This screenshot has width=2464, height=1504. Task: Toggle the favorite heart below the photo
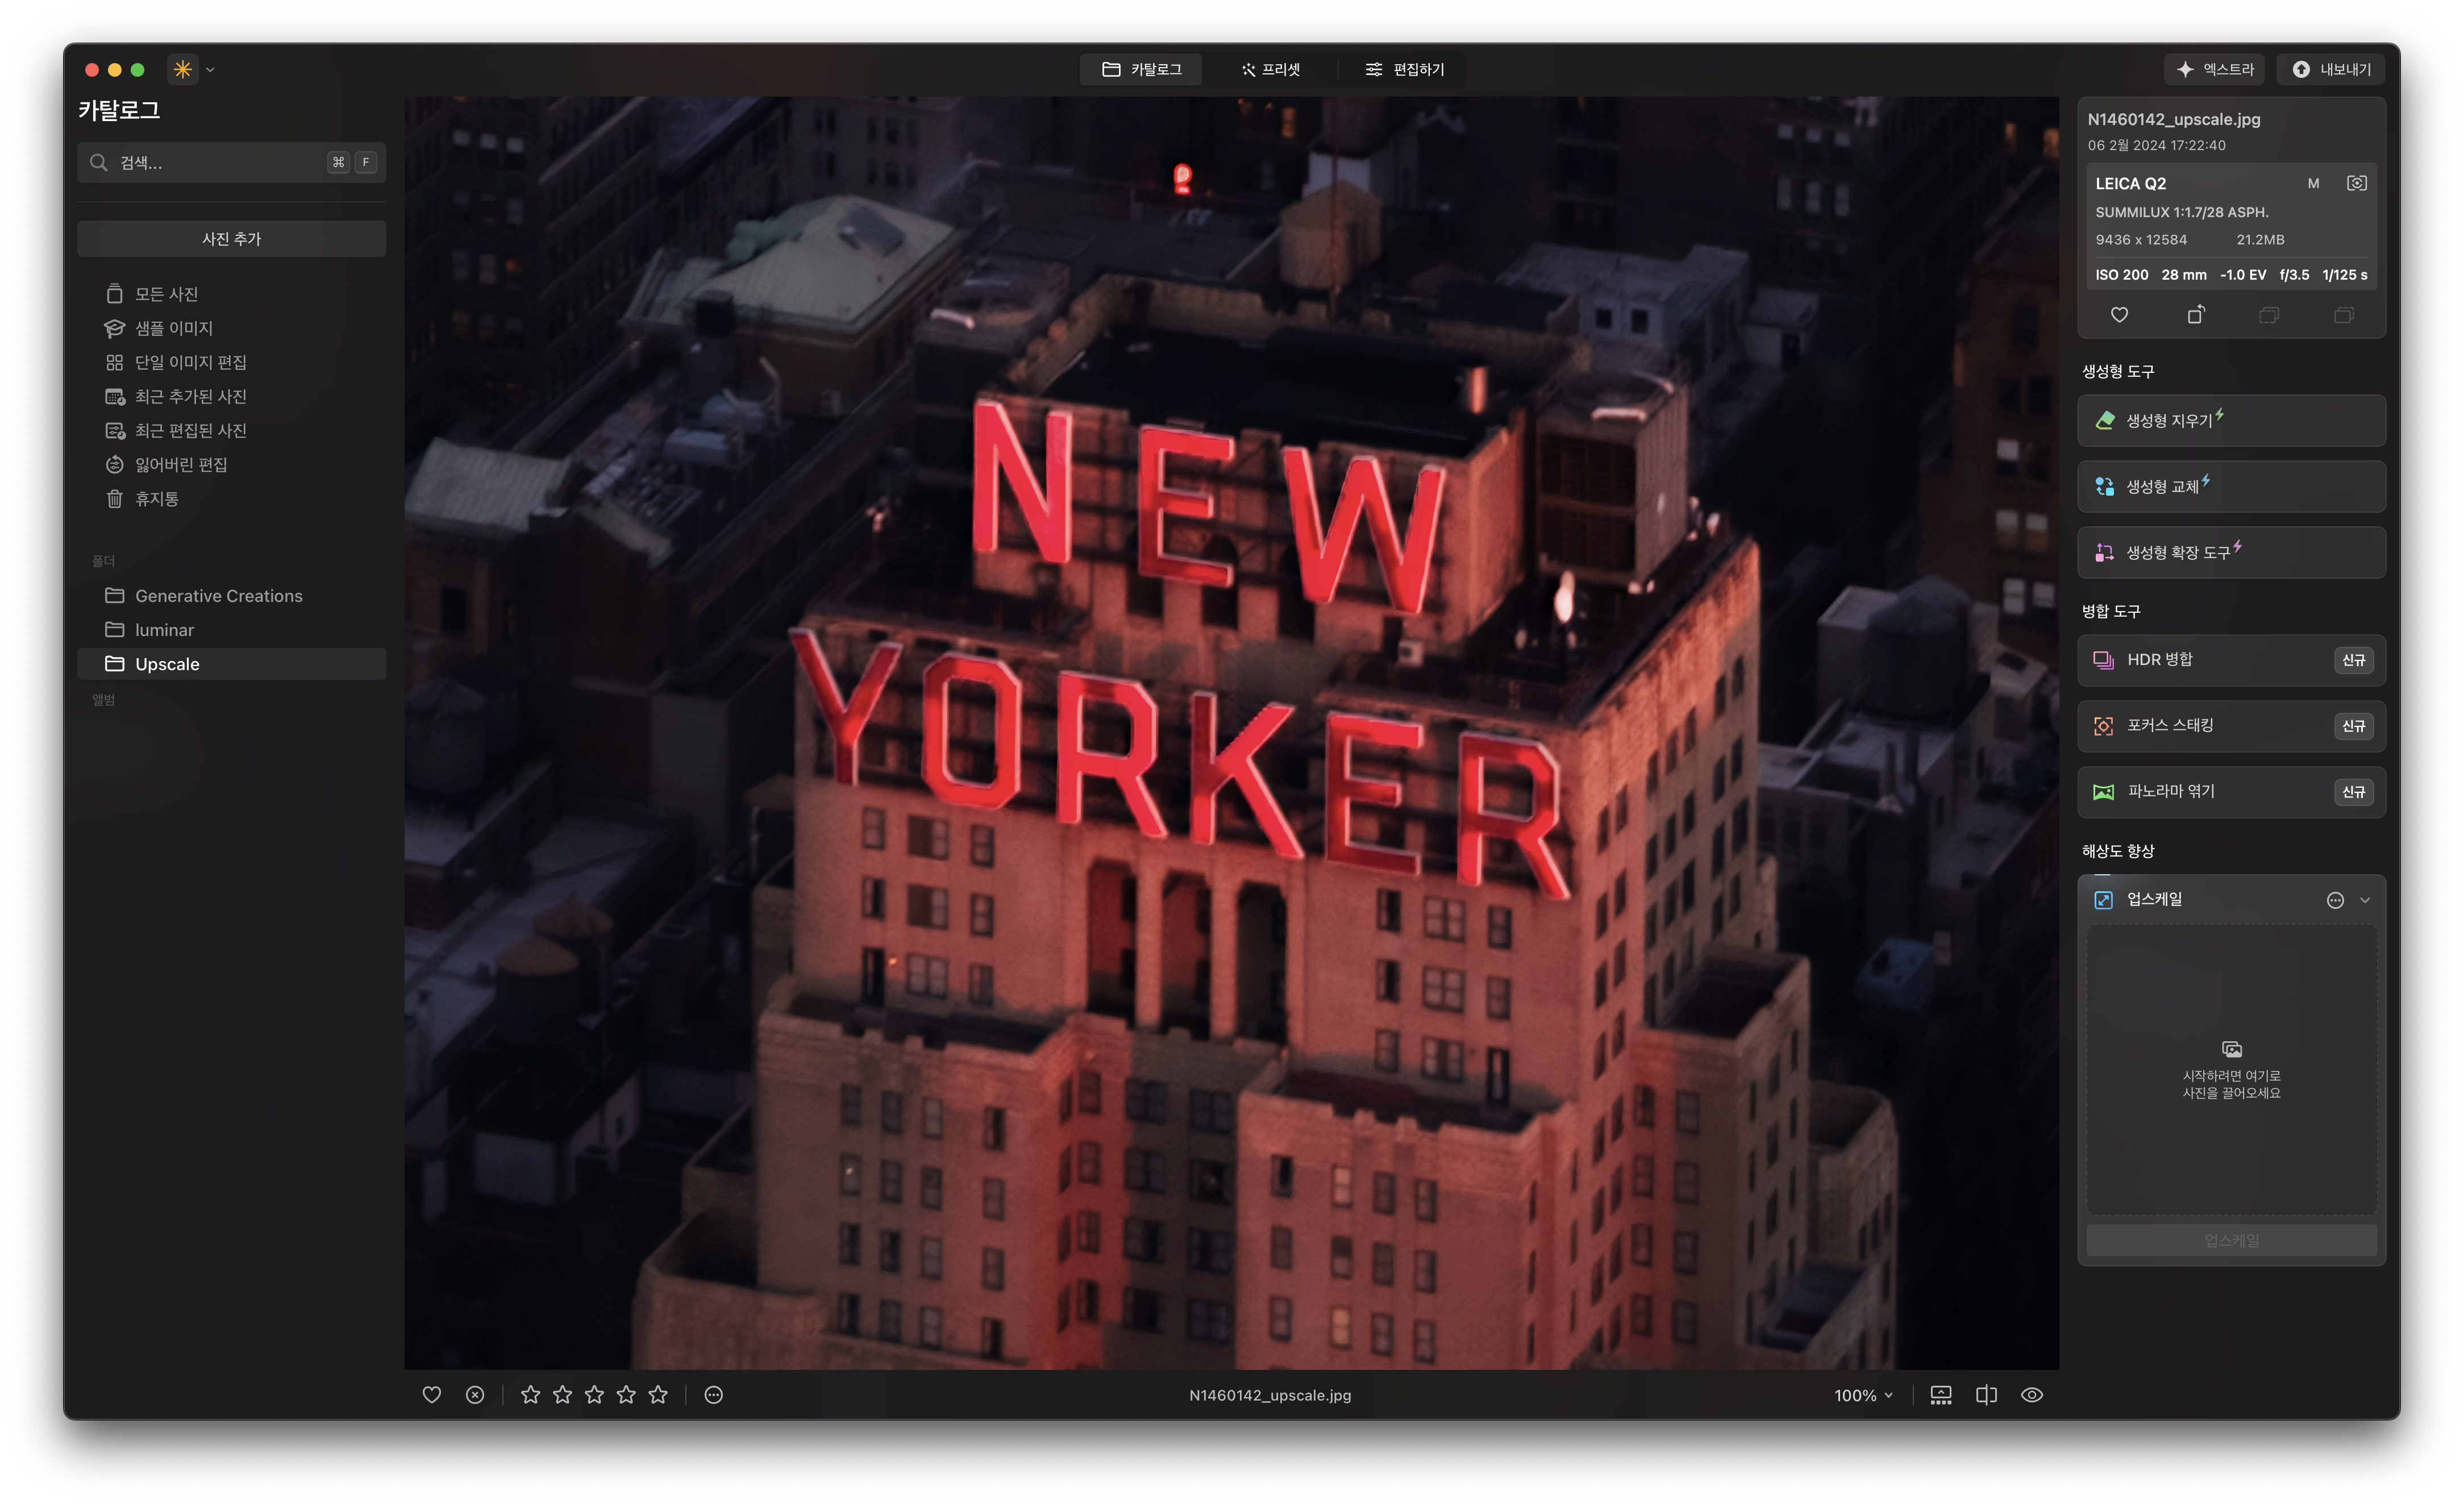[x=432, y=1395]
